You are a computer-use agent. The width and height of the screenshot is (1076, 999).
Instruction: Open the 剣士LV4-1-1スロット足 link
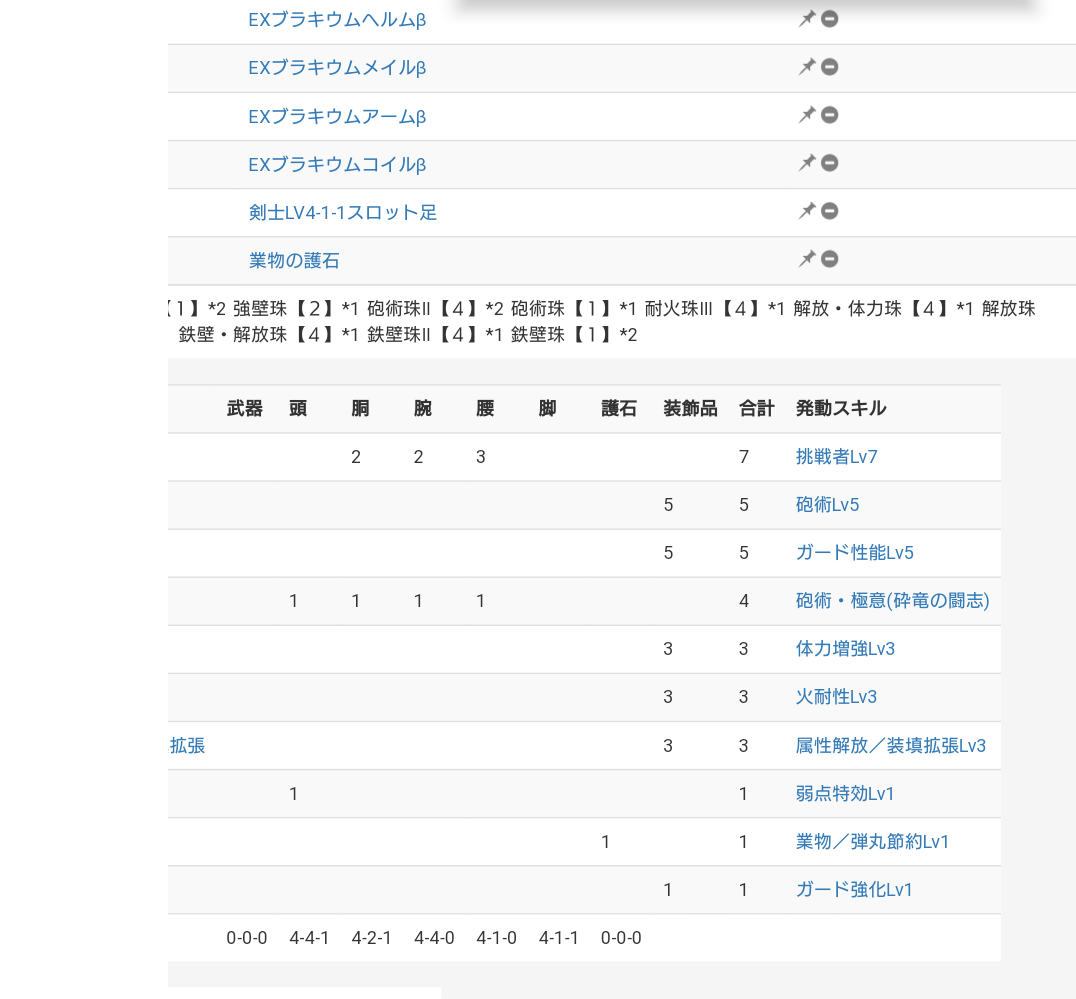coord(342,213)
